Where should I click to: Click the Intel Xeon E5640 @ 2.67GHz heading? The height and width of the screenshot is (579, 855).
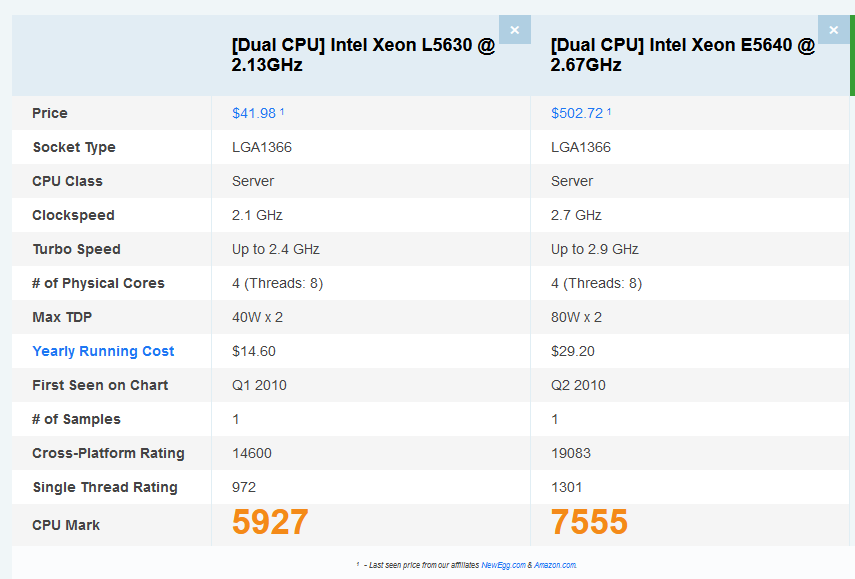(x=683, y=55)
